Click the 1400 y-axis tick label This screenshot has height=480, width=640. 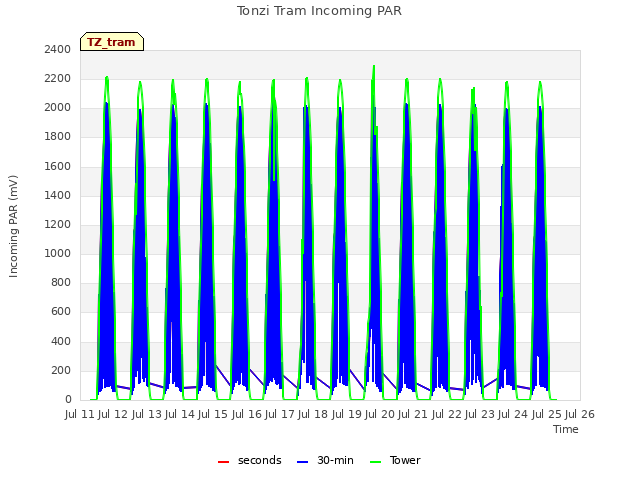click(x=58, y=195)
